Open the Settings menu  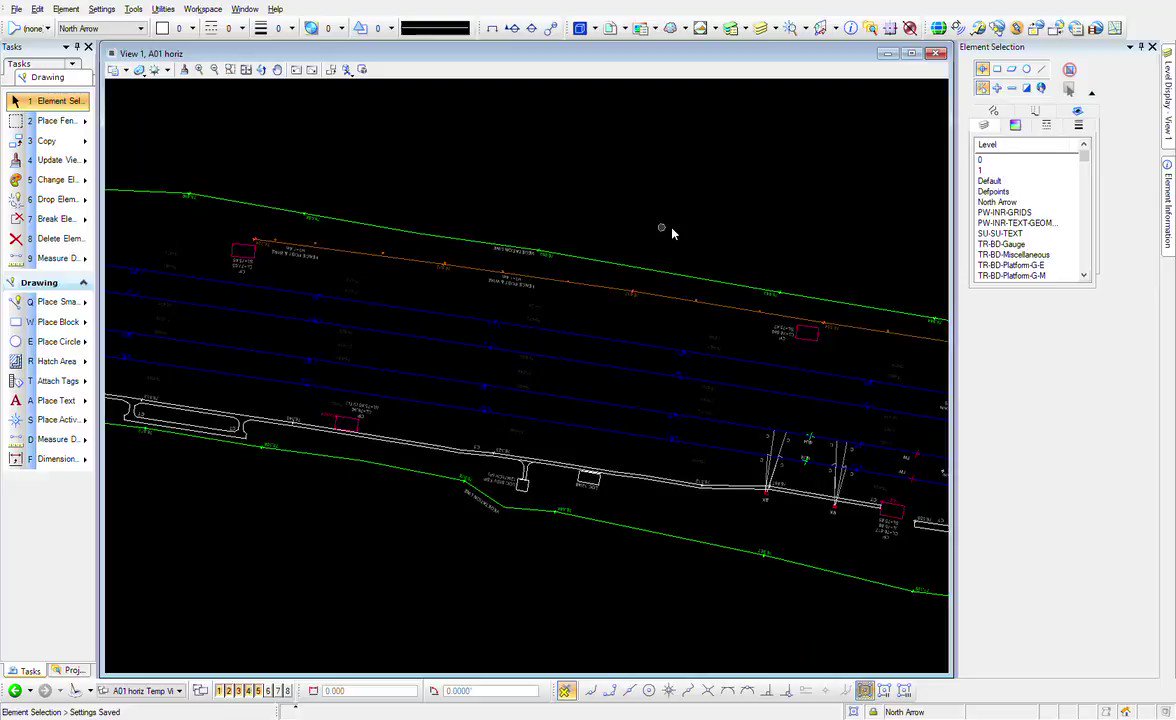click(102, 9)
